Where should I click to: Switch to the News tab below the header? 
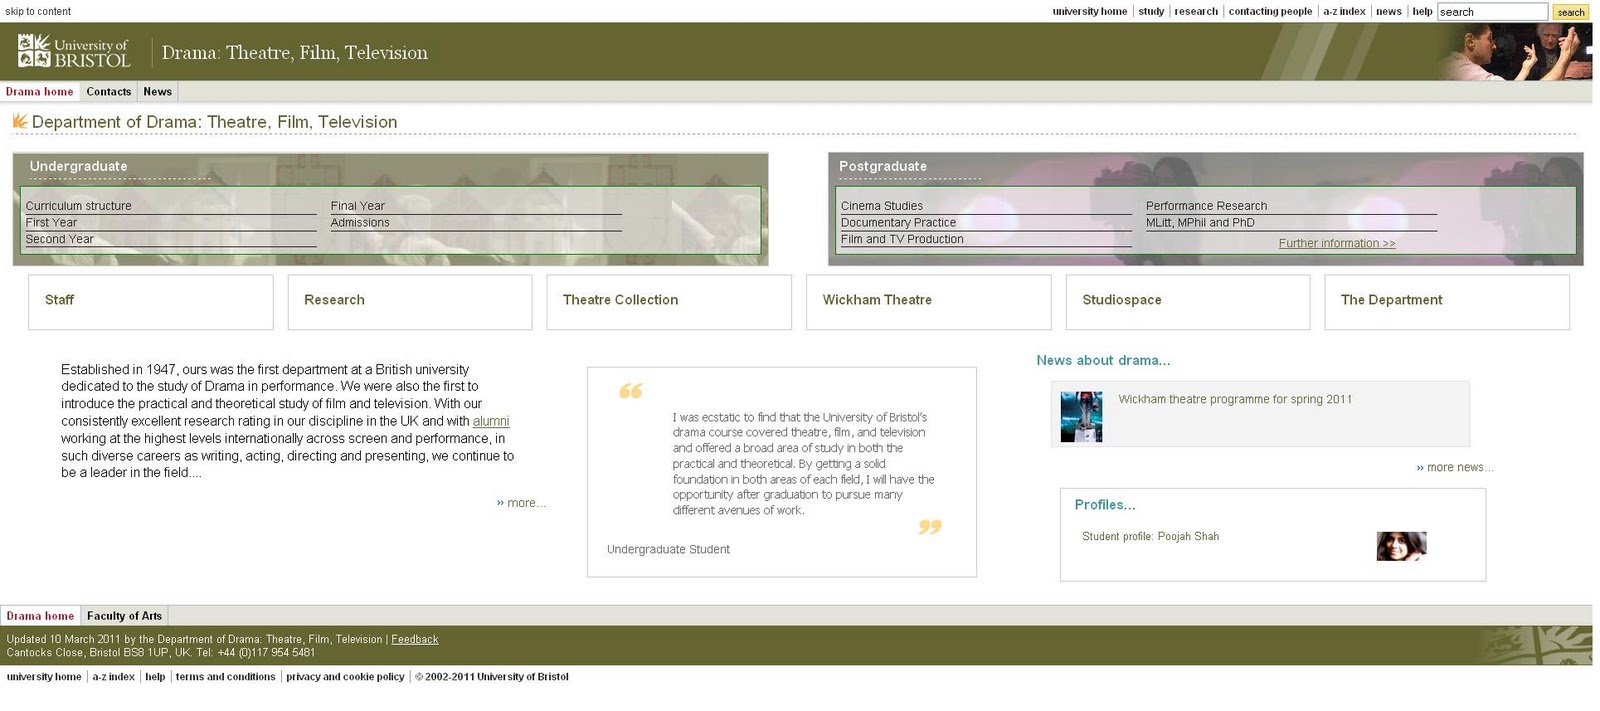click(157, 92)
